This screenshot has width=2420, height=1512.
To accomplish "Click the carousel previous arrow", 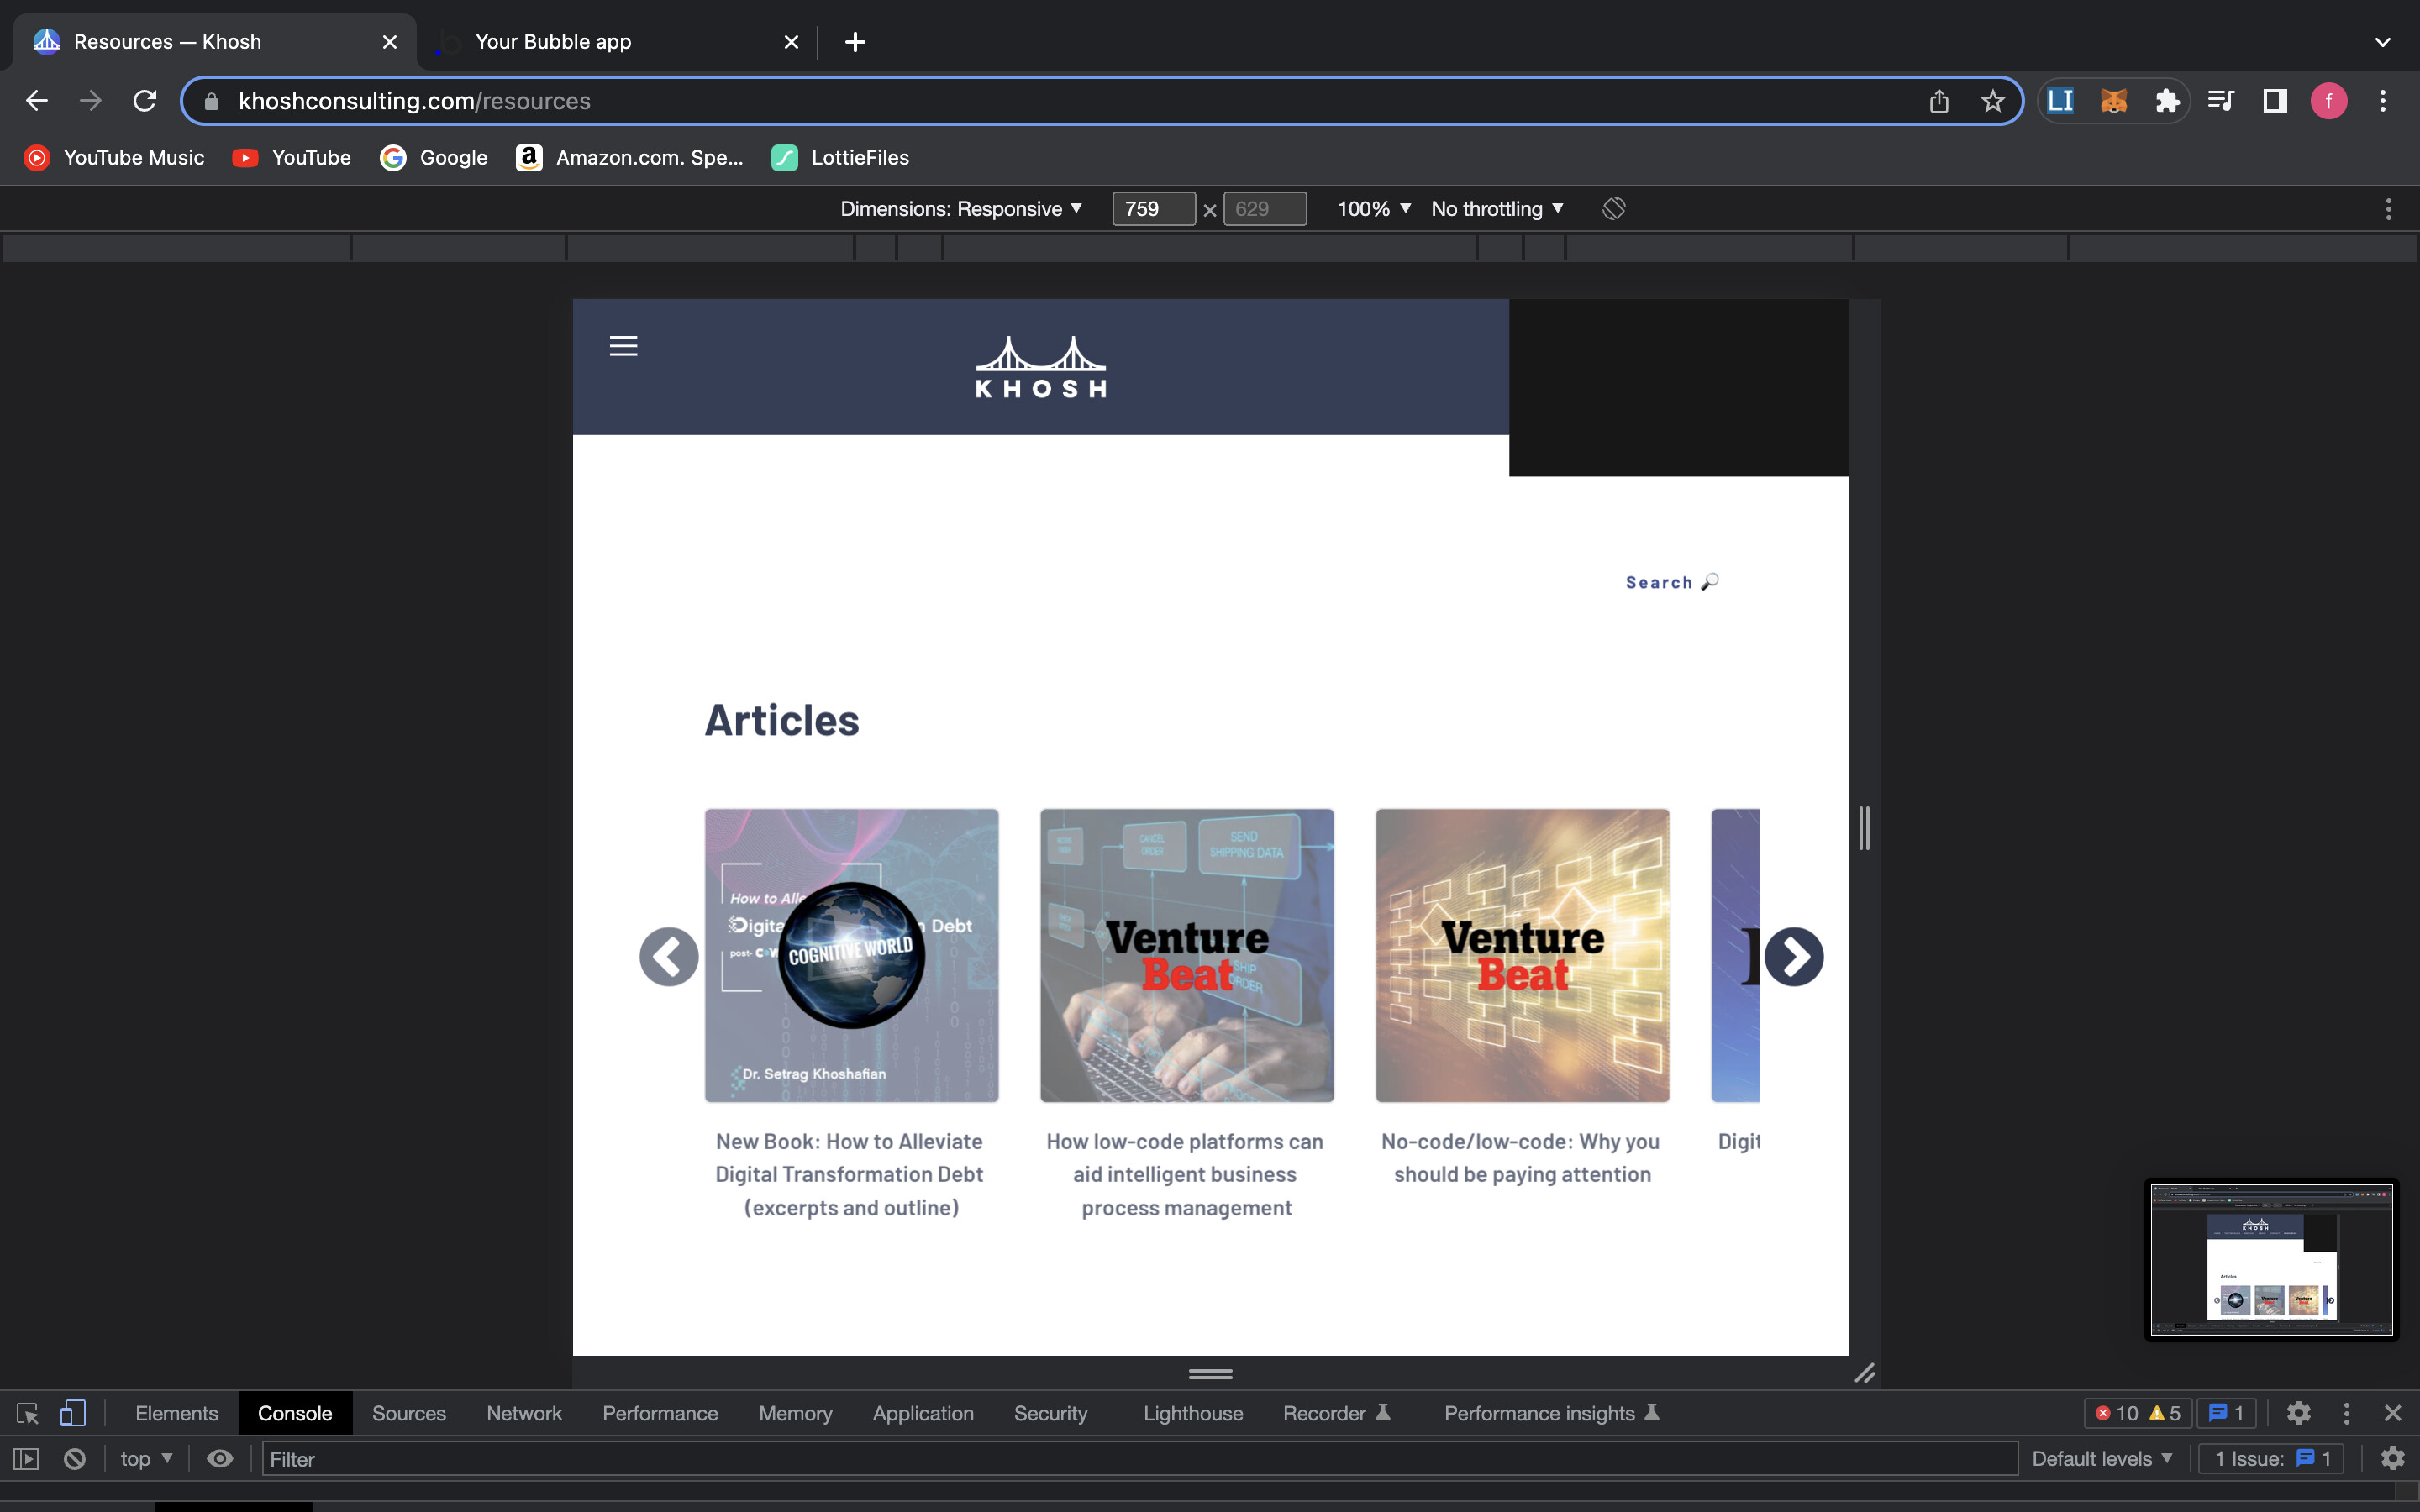I will click(x=669, y=957).
